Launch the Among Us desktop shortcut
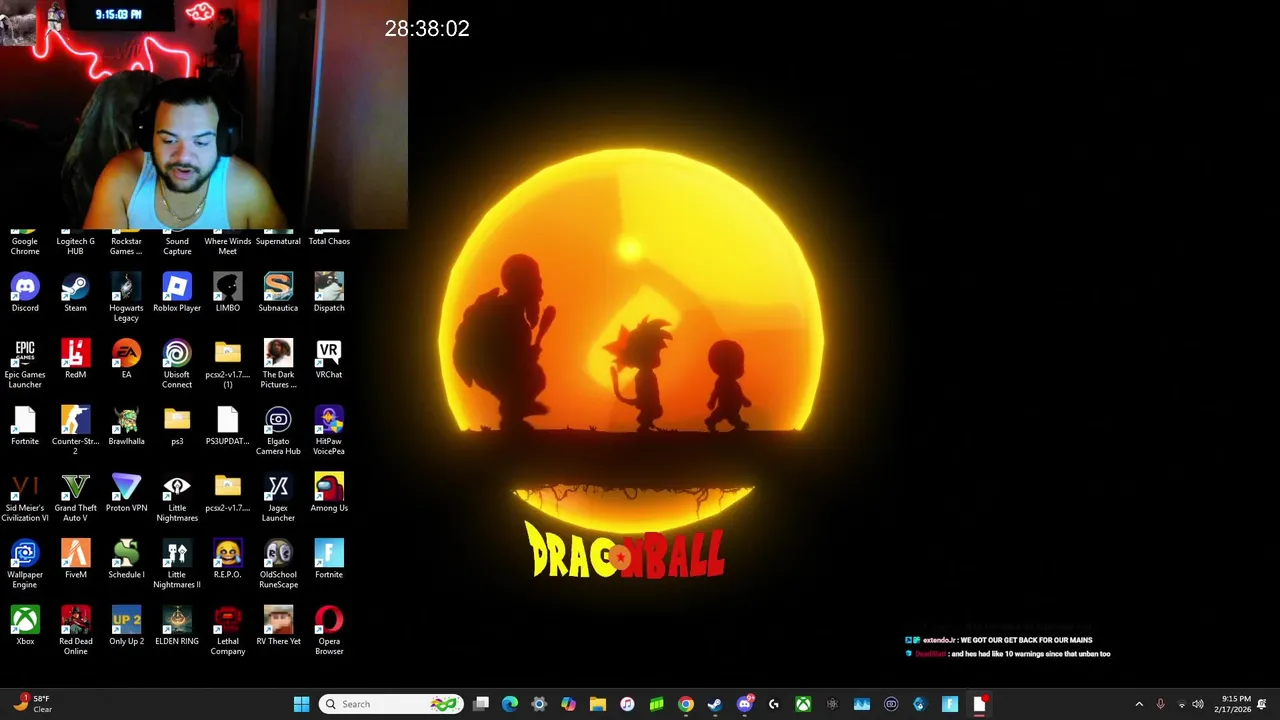 [x=329, y=494]
